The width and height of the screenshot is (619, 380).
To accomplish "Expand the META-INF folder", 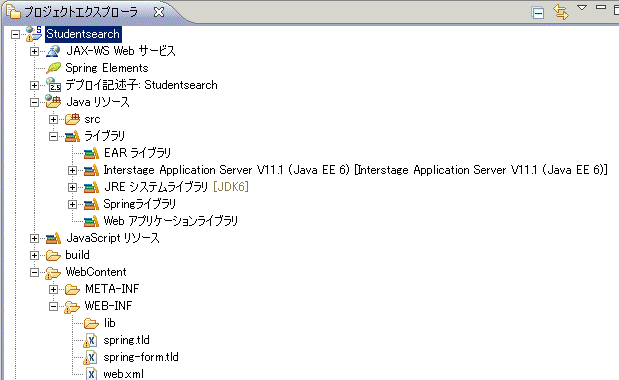I will pos(53,289).
